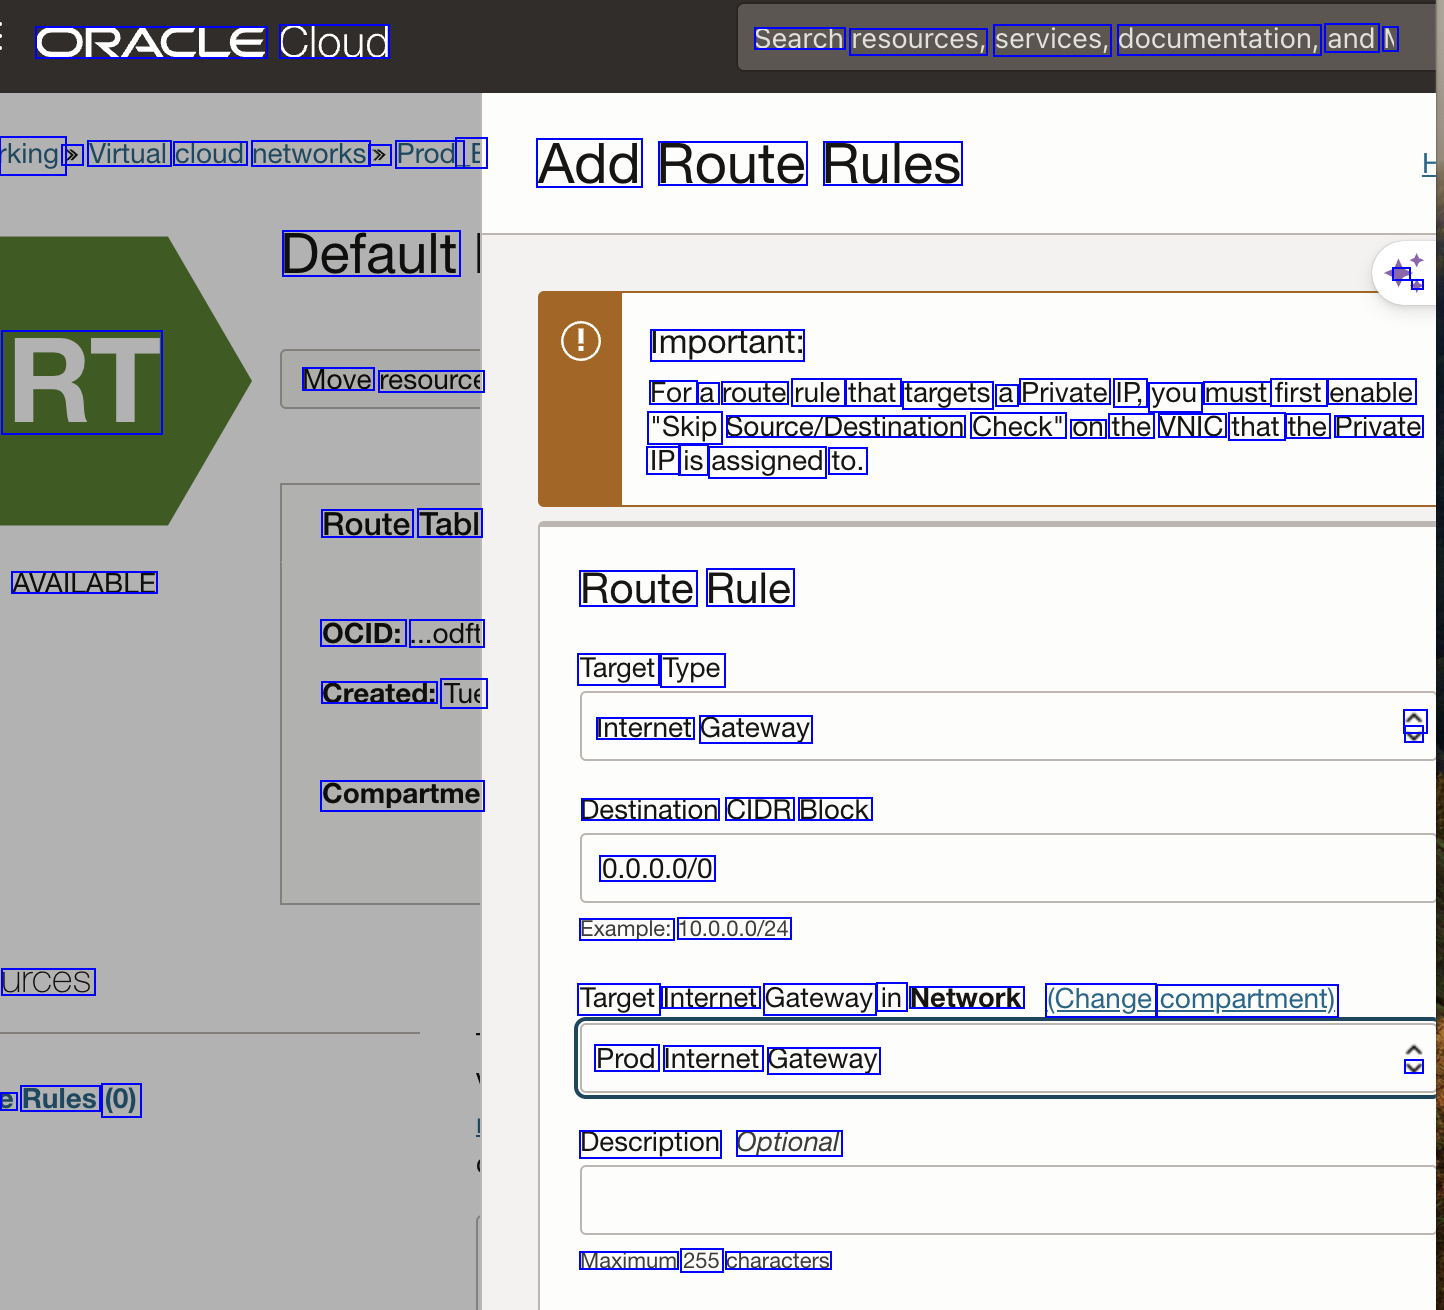Select the Route Table Information tab
The image size is (1444, 1310).
tap(401, 524)
